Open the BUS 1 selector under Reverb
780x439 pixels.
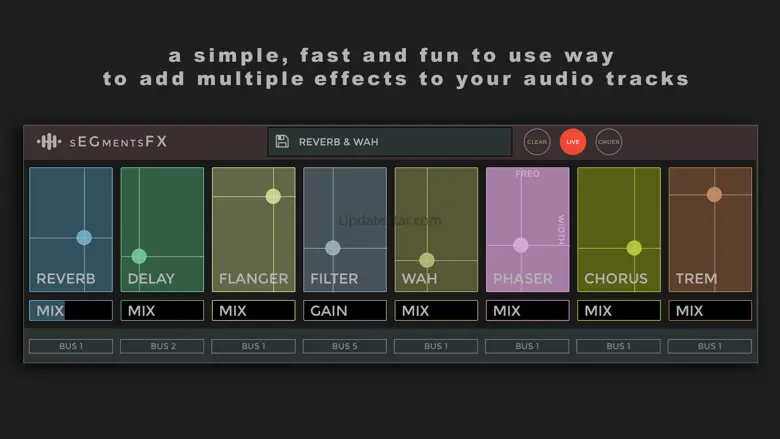[70, 346]
